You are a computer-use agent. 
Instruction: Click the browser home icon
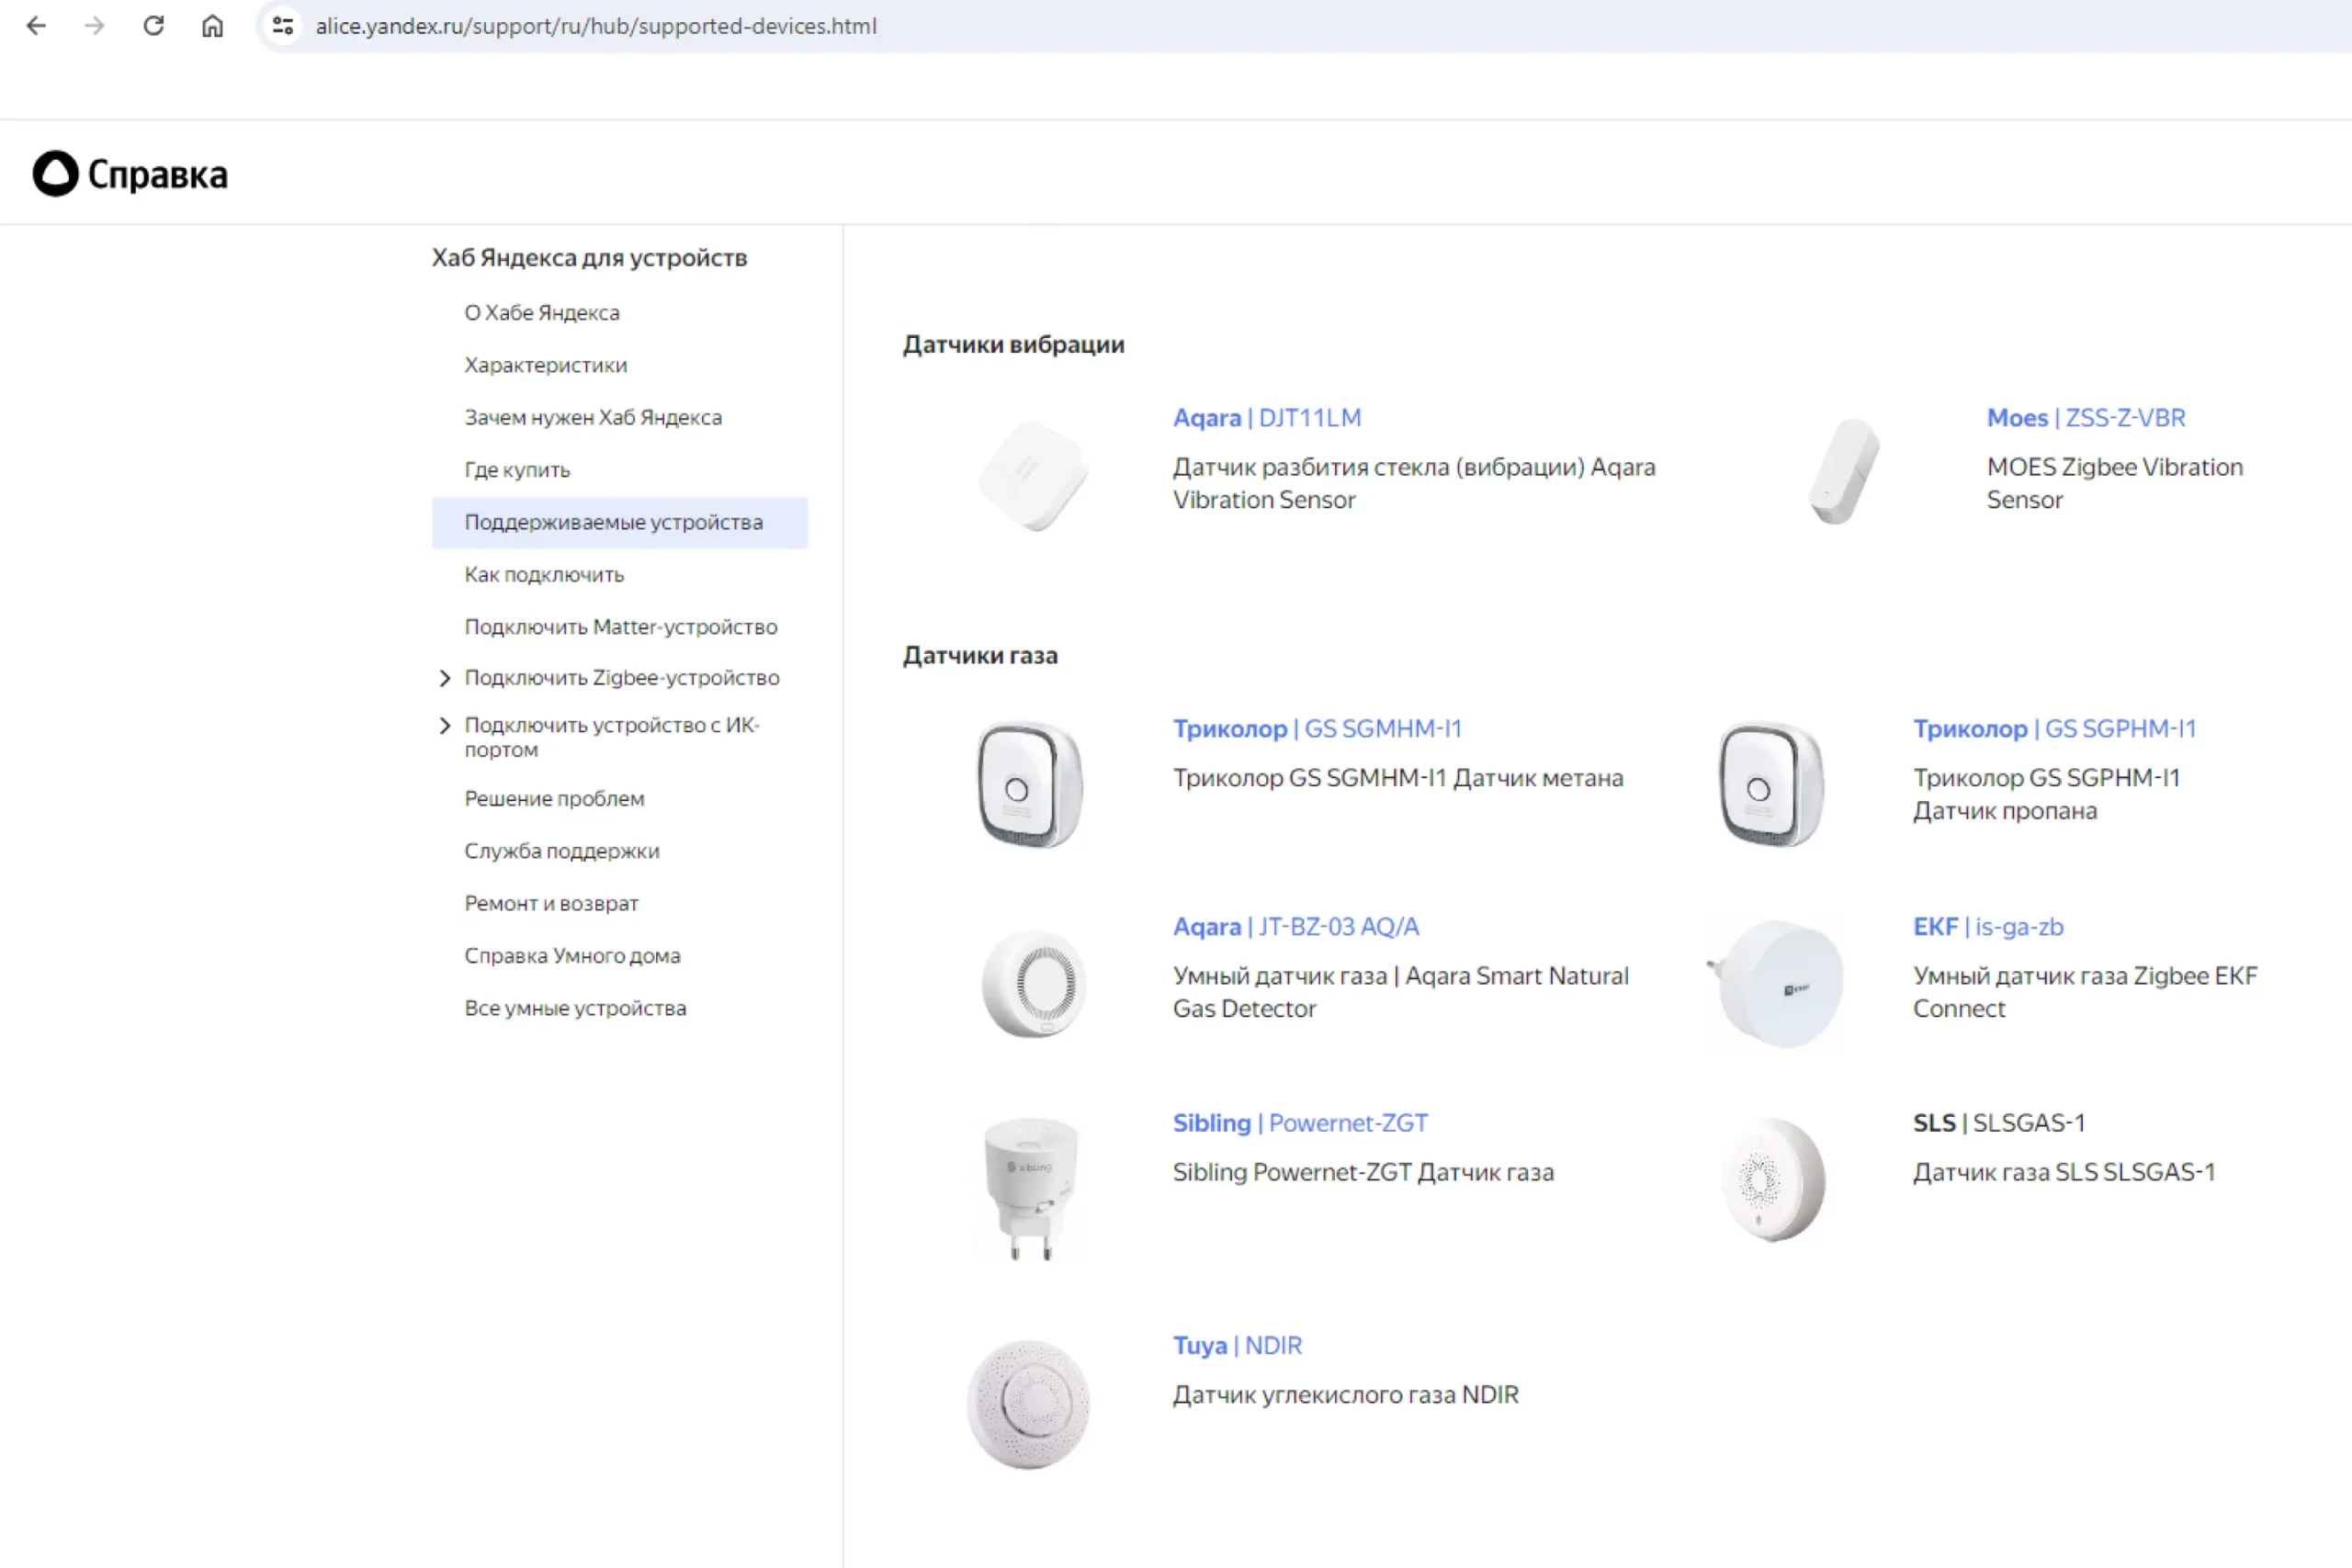pos(212,26)
